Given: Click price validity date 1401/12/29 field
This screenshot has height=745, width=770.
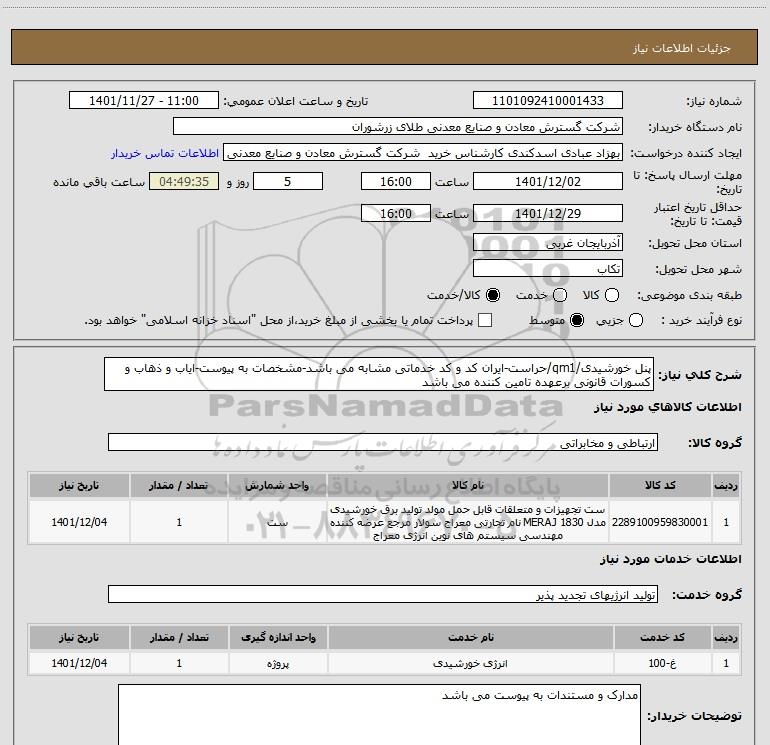Looking at the screenshot, I should [x=548, y=213].
